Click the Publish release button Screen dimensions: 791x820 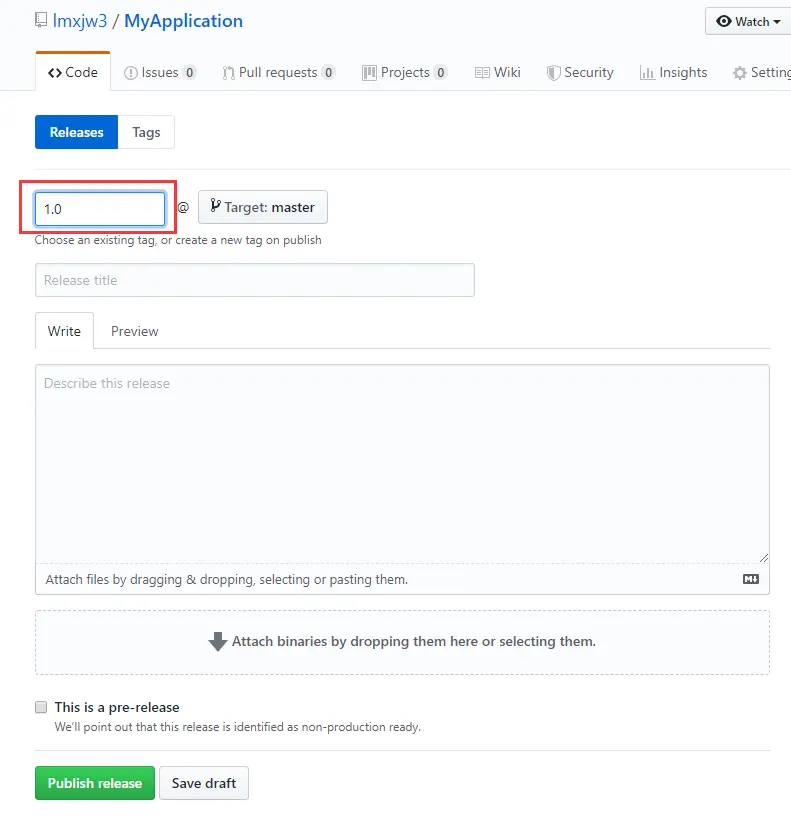coord(95,783)
